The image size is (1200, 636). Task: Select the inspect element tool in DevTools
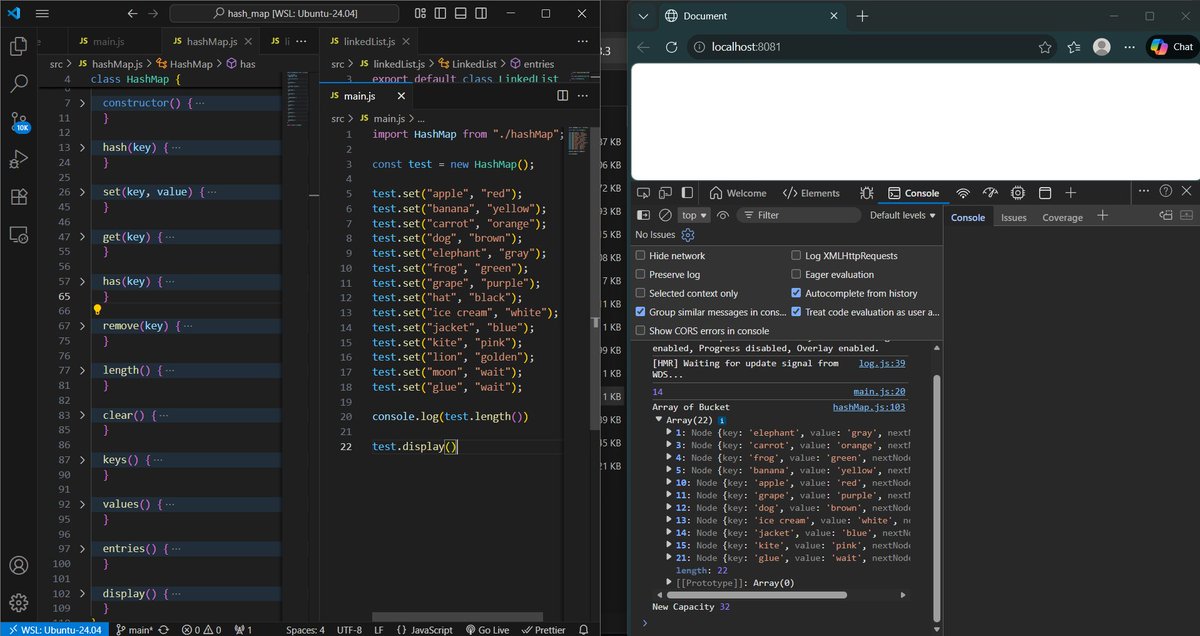[645, 193]
